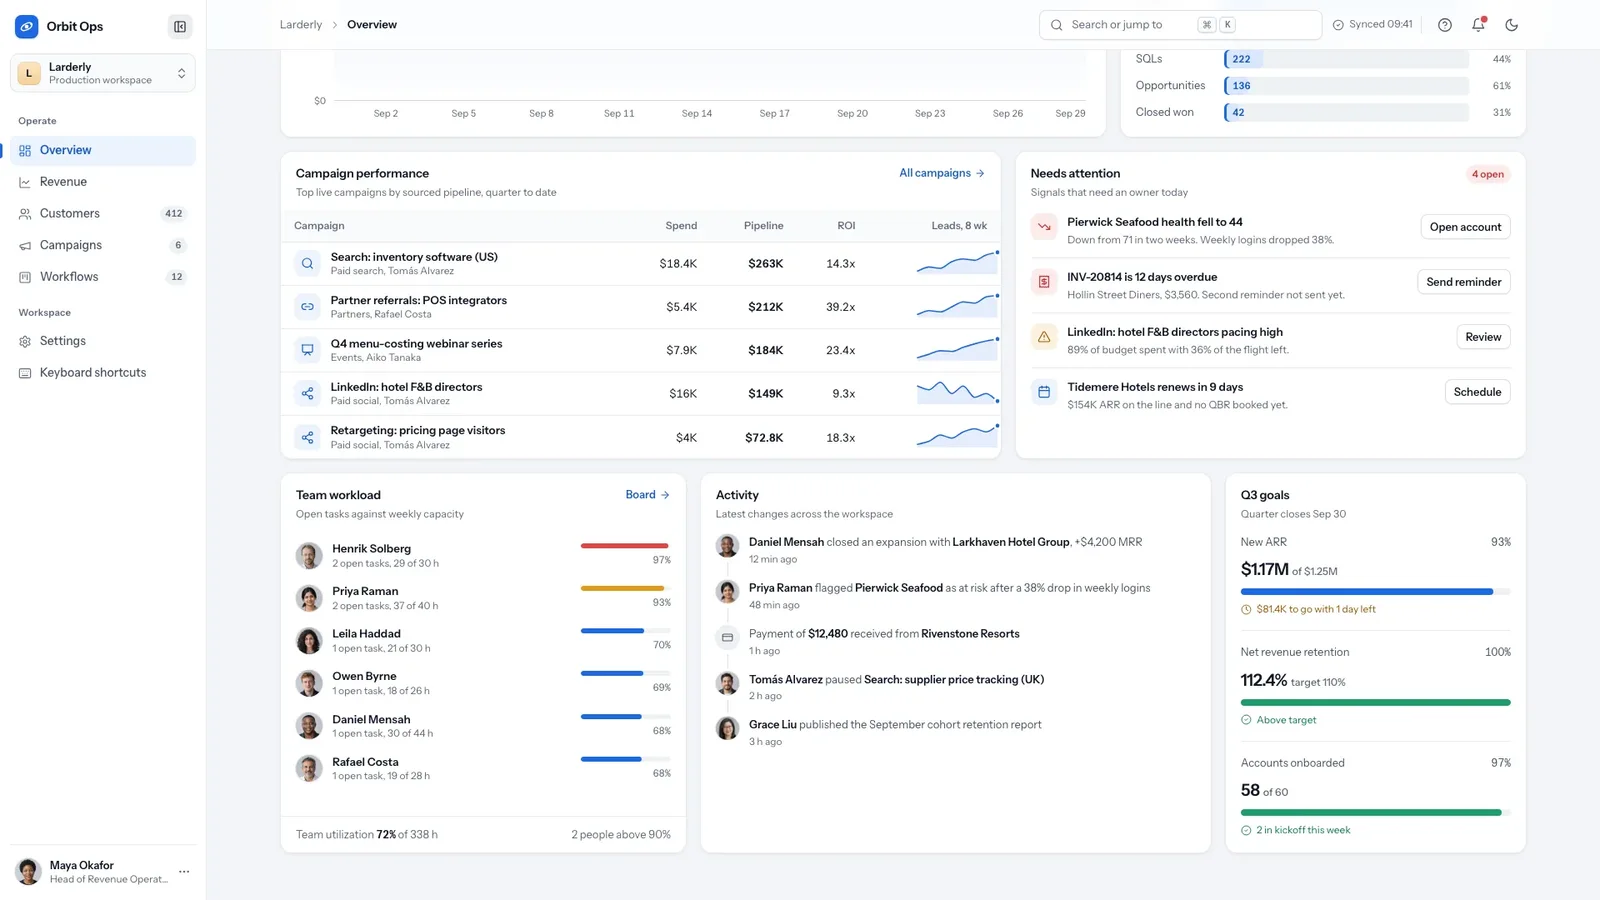1600x900 pixels.
Task: Sort by the Pipeline column header
Action: (763, 226)
